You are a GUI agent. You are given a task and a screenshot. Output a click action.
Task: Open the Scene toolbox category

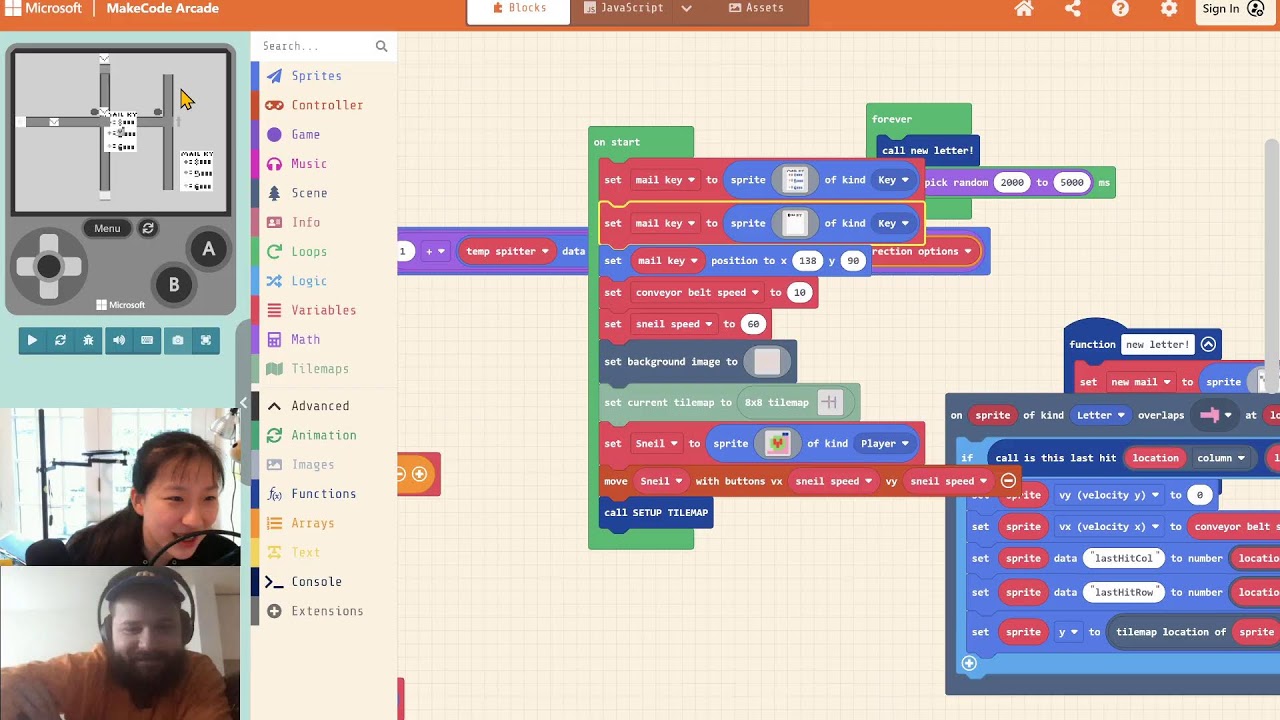[324, 193]
